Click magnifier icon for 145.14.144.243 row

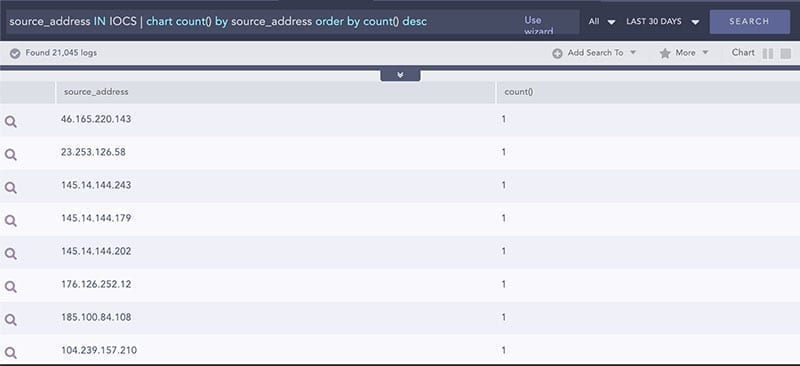[11, 188]
